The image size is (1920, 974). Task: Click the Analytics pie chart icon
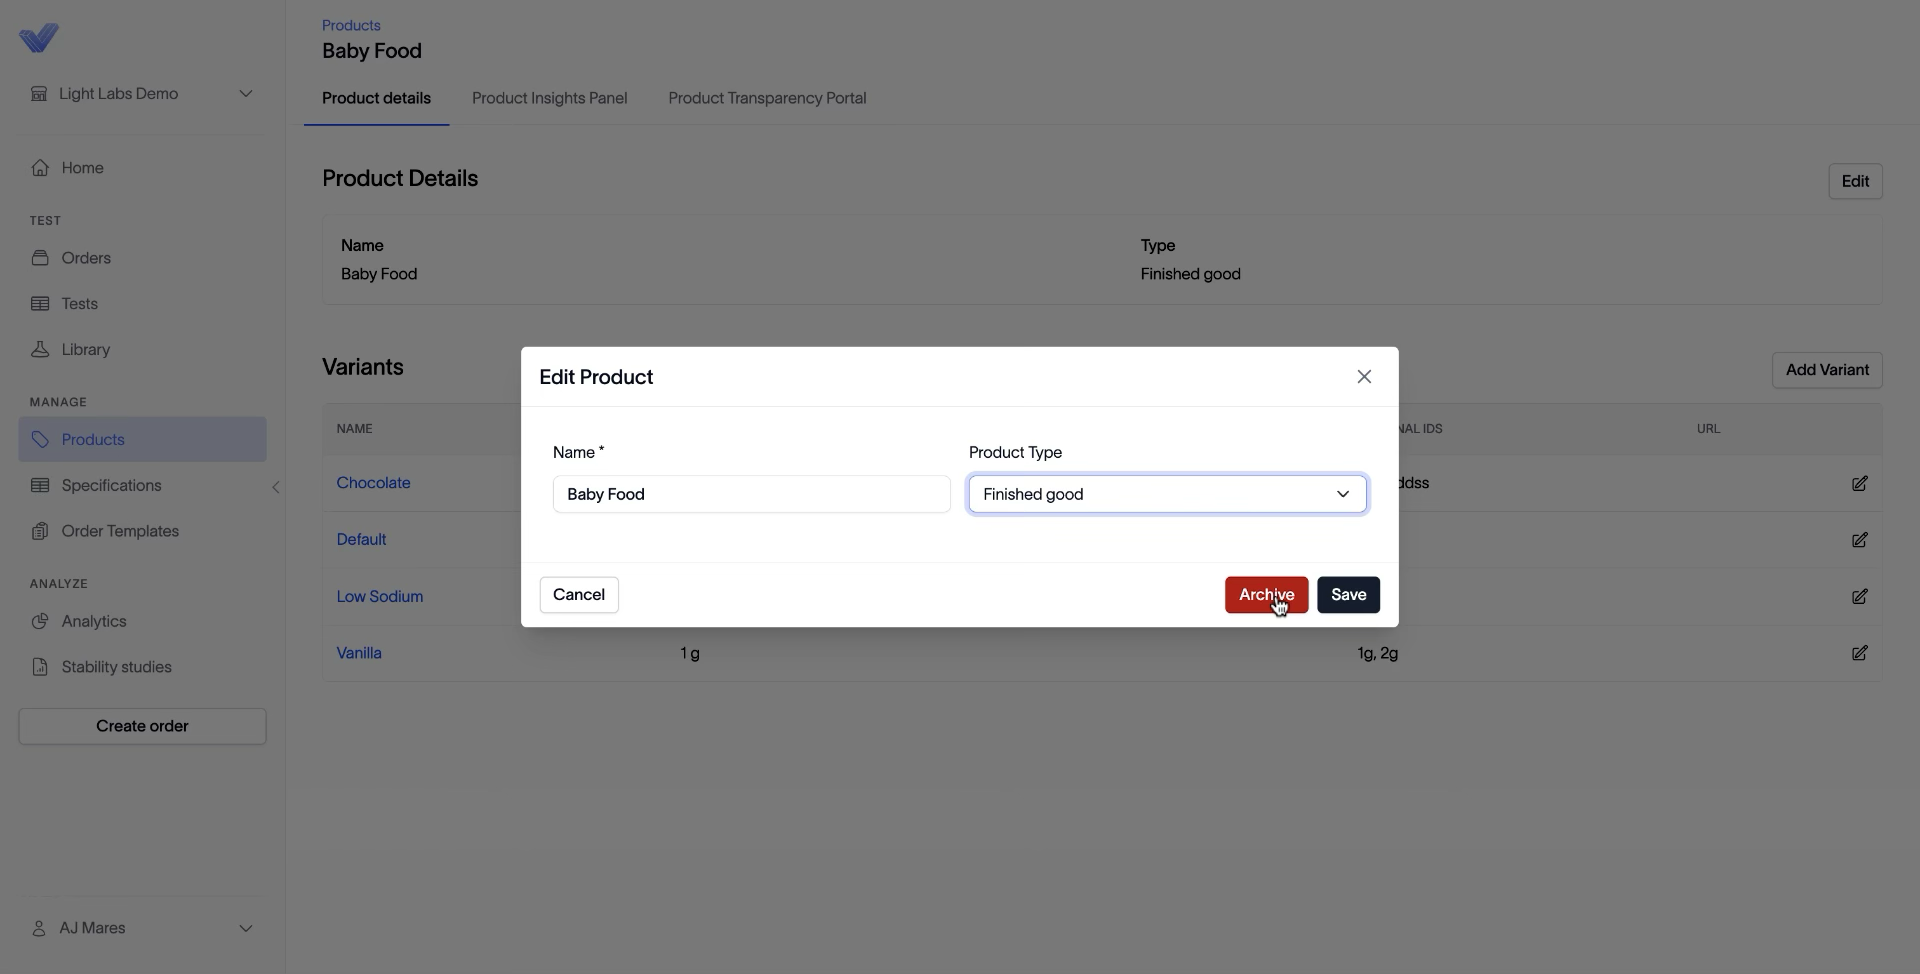[40, 621]
